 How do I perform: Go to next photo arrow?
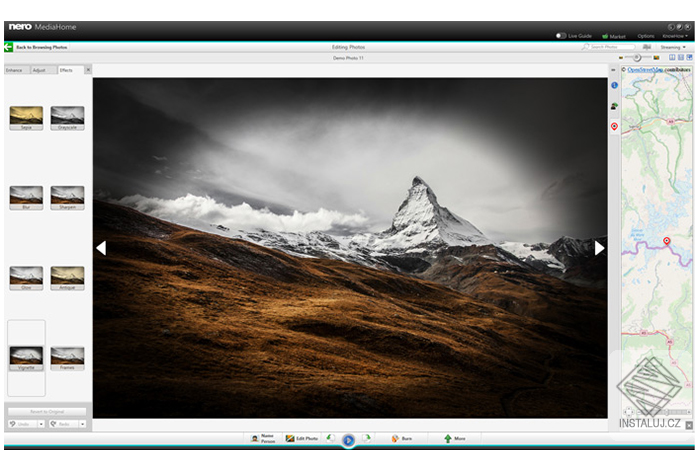599,248
